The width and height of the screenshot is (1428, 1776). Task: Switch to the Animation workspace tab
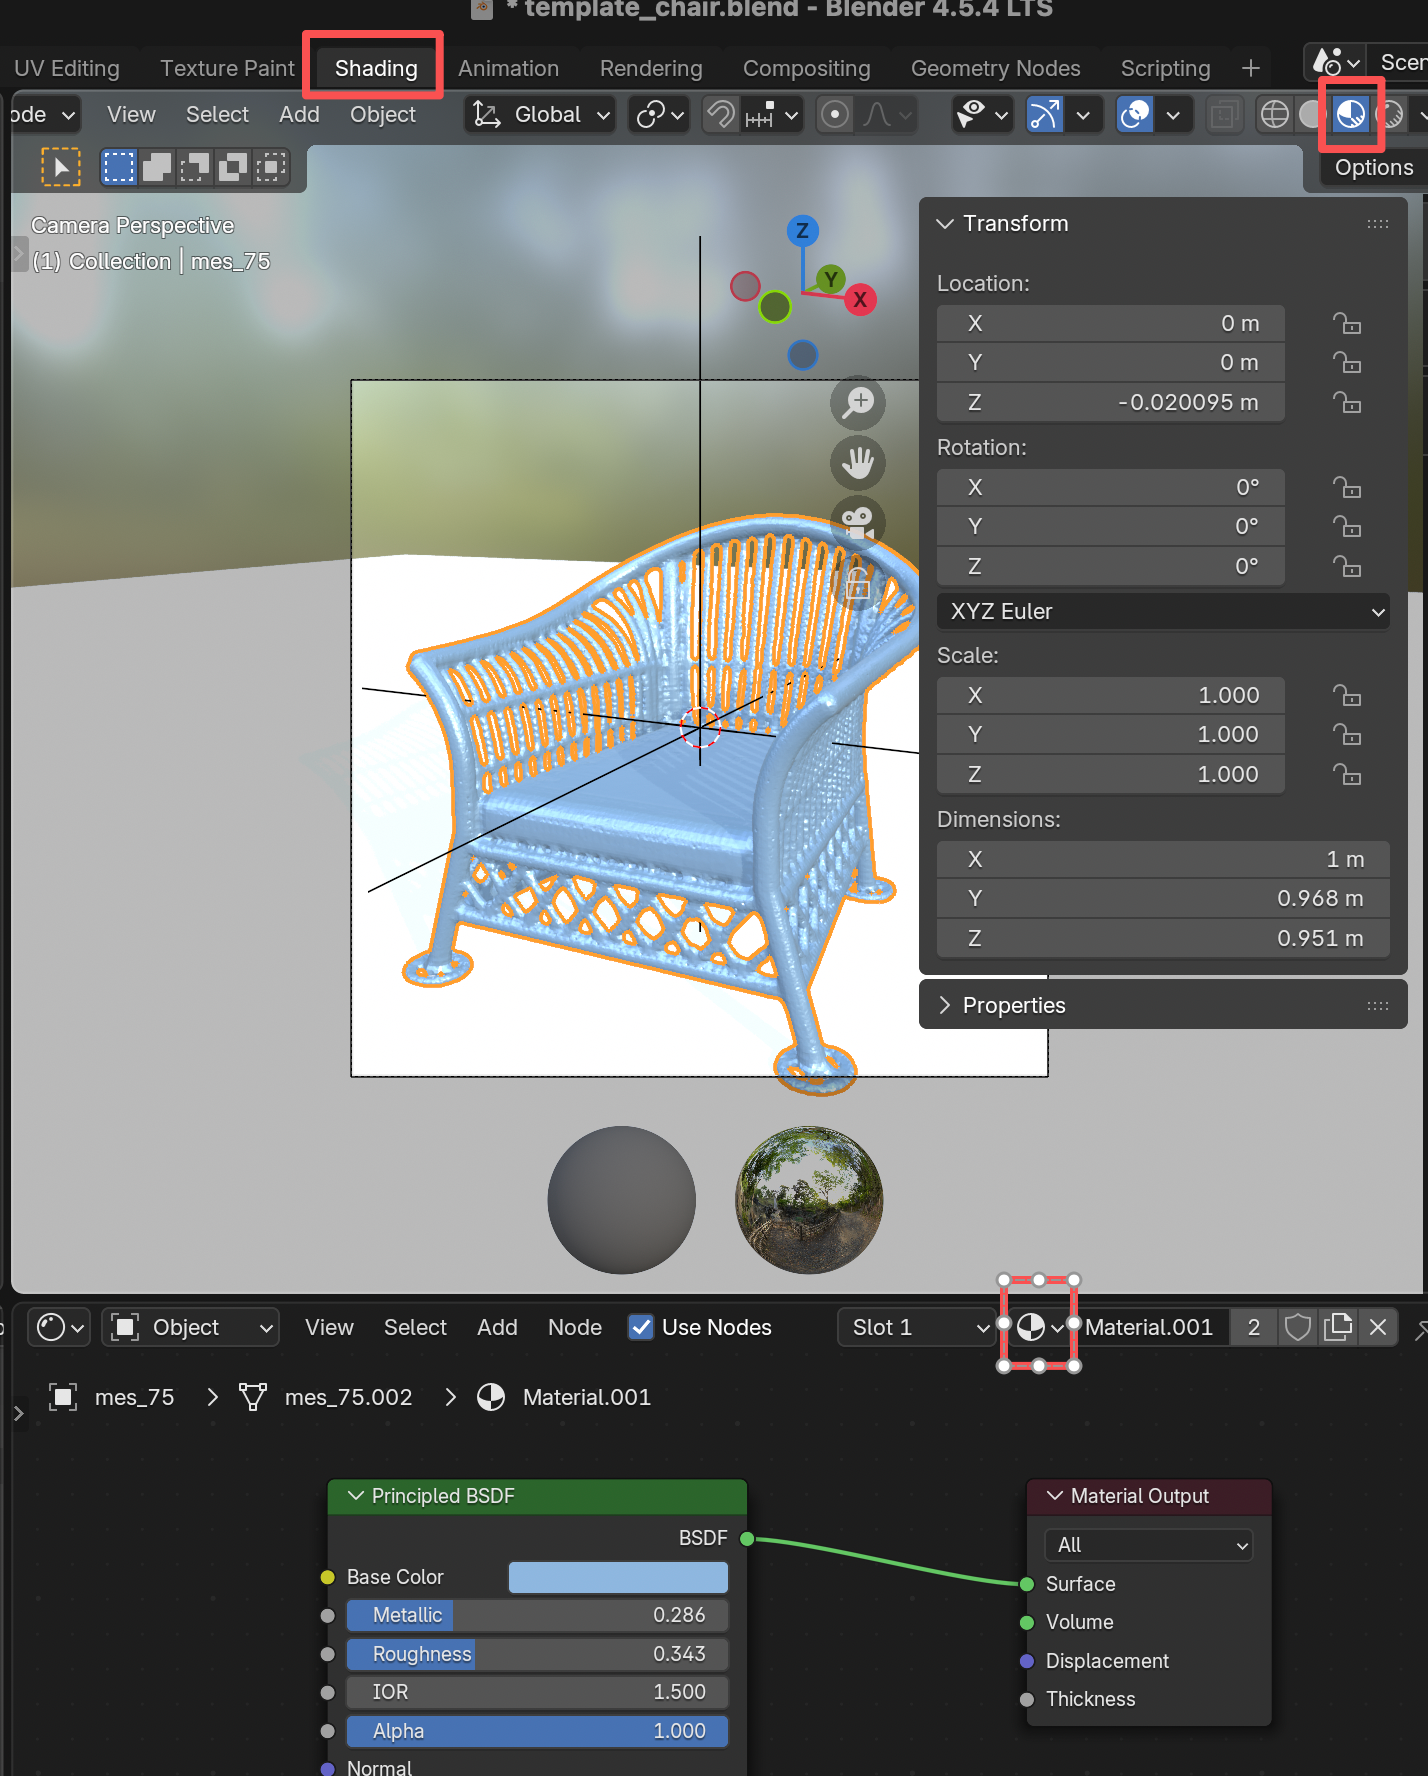pyautogui.click(x=508, y=68)
